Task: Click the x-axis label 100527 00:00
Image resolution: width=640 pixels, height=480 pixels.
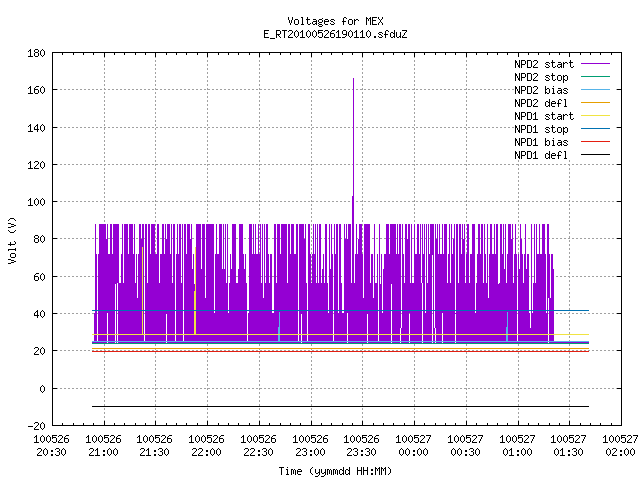Action: 413,446
